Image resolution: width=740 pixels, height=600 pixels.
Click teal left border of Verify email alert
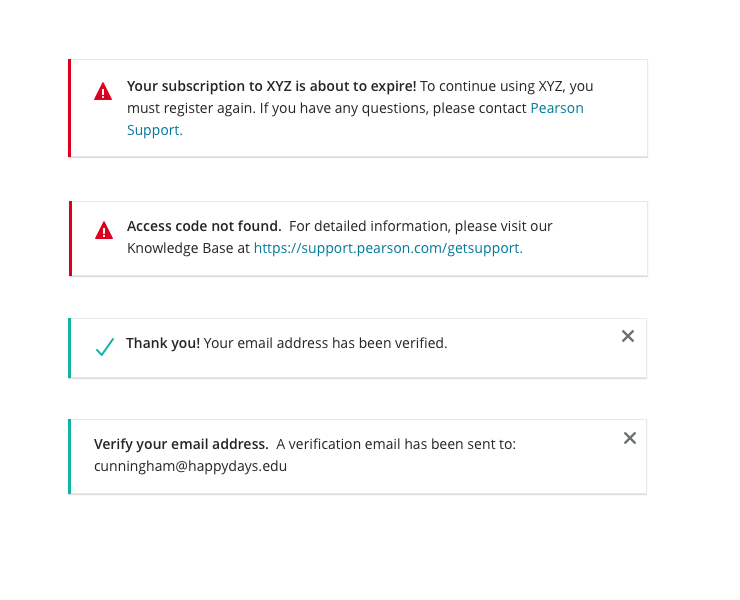click(x=69, y=456)
